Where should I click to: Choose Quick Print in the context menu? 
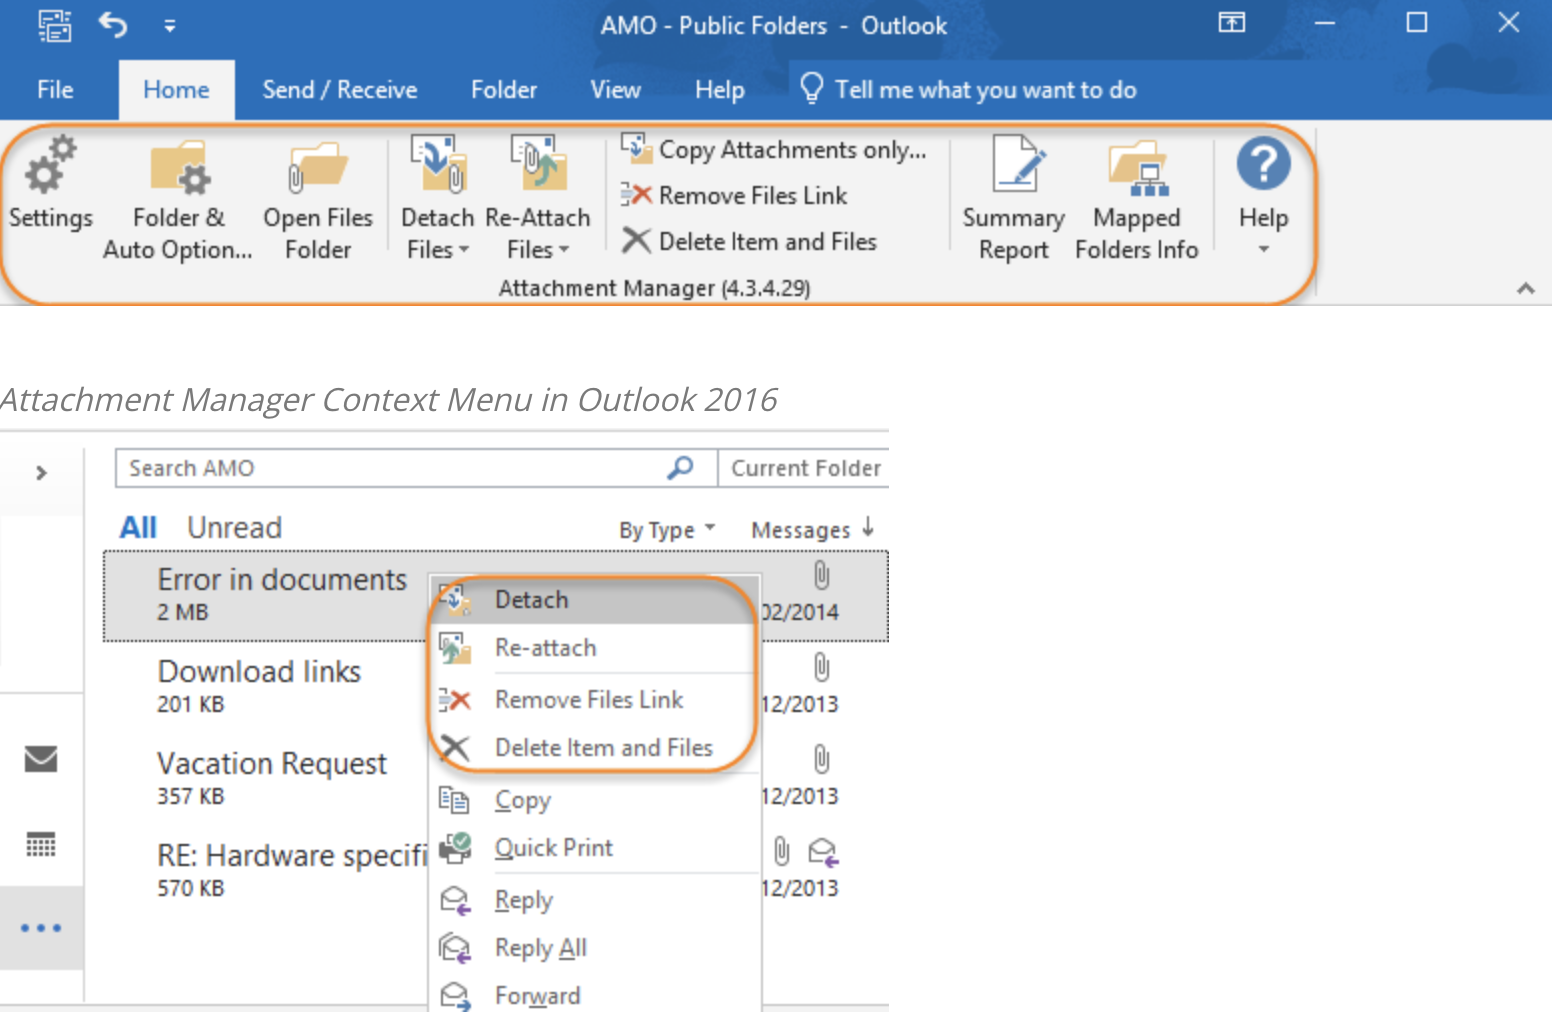595,848
